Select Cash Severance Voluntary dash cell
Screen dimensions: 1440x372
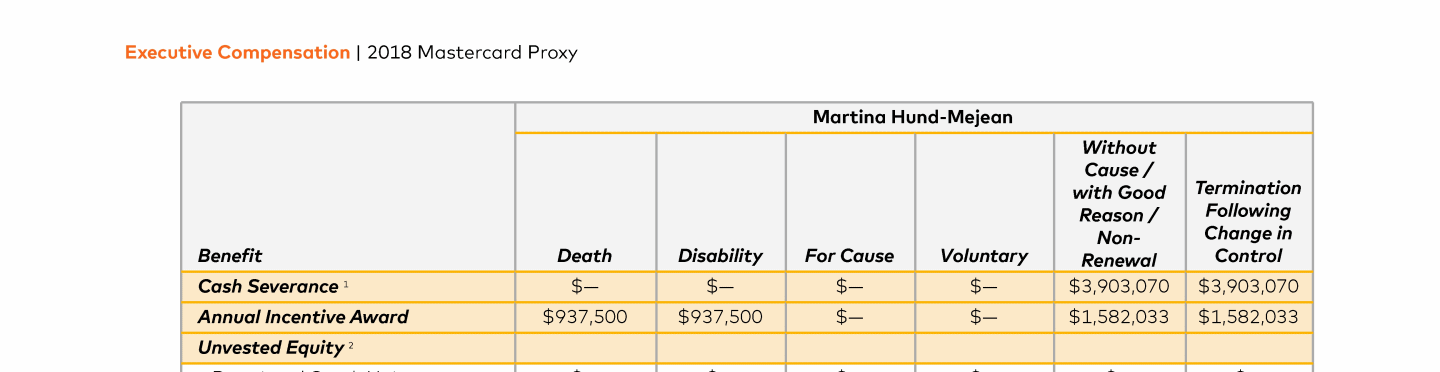(x=984, y=287)
